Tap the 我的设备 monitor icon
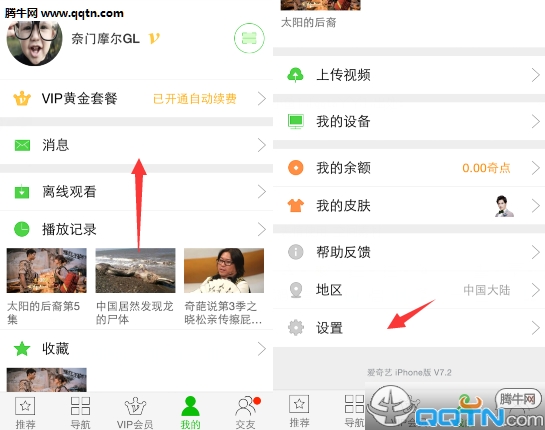545x430 pixels. coord(296,122)
